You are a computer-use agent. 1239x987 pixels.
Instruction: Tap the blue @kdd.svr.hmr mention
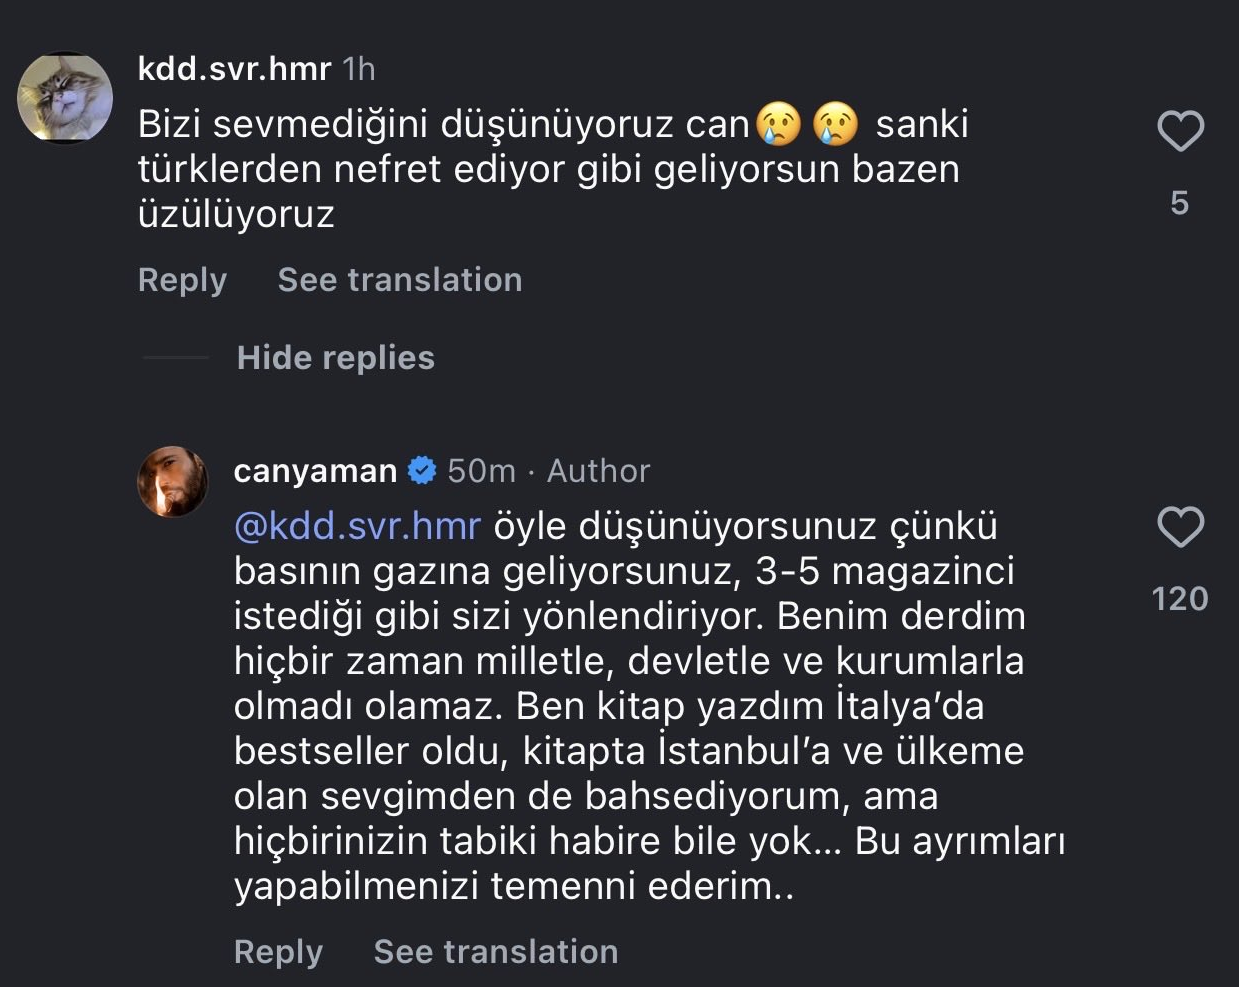357,526
